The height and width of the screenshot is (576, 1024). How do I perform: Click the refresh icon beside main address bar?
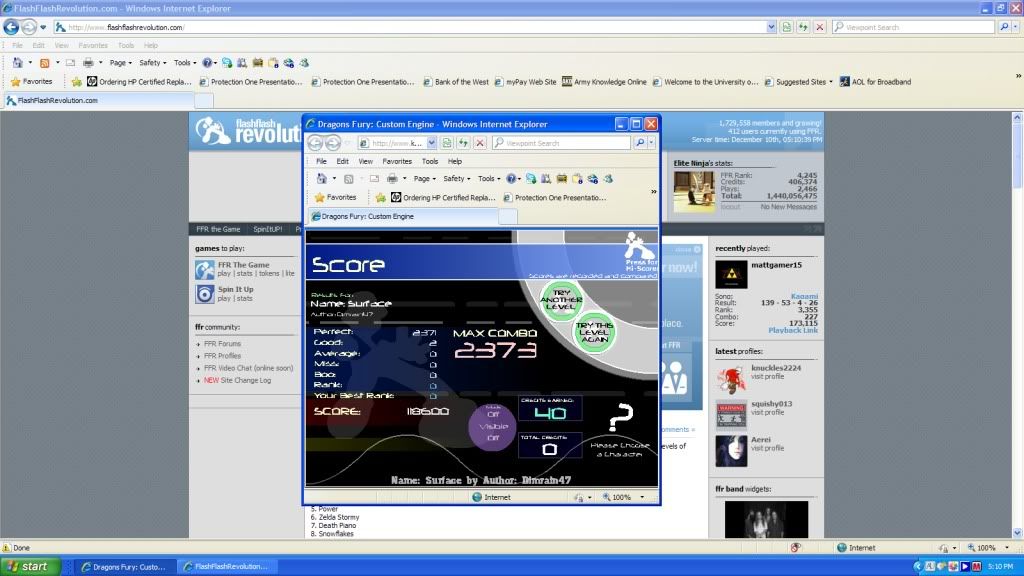pos(803,27)
